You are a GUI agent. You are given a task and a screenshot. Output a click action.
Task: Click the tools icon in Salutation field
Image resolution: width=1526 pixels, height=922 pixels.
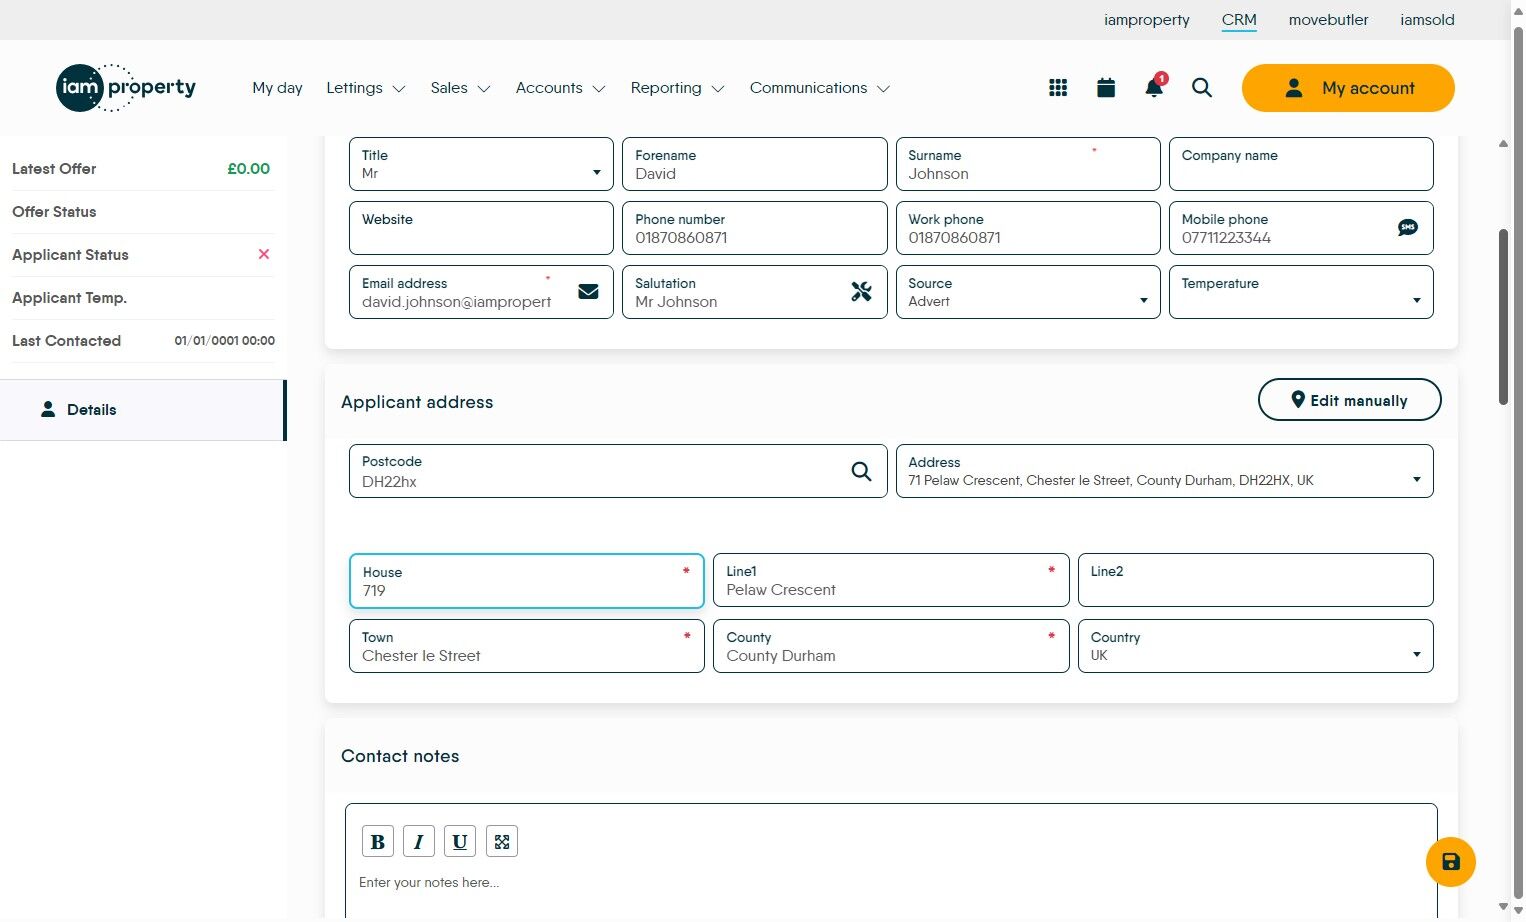click(861, 292)
